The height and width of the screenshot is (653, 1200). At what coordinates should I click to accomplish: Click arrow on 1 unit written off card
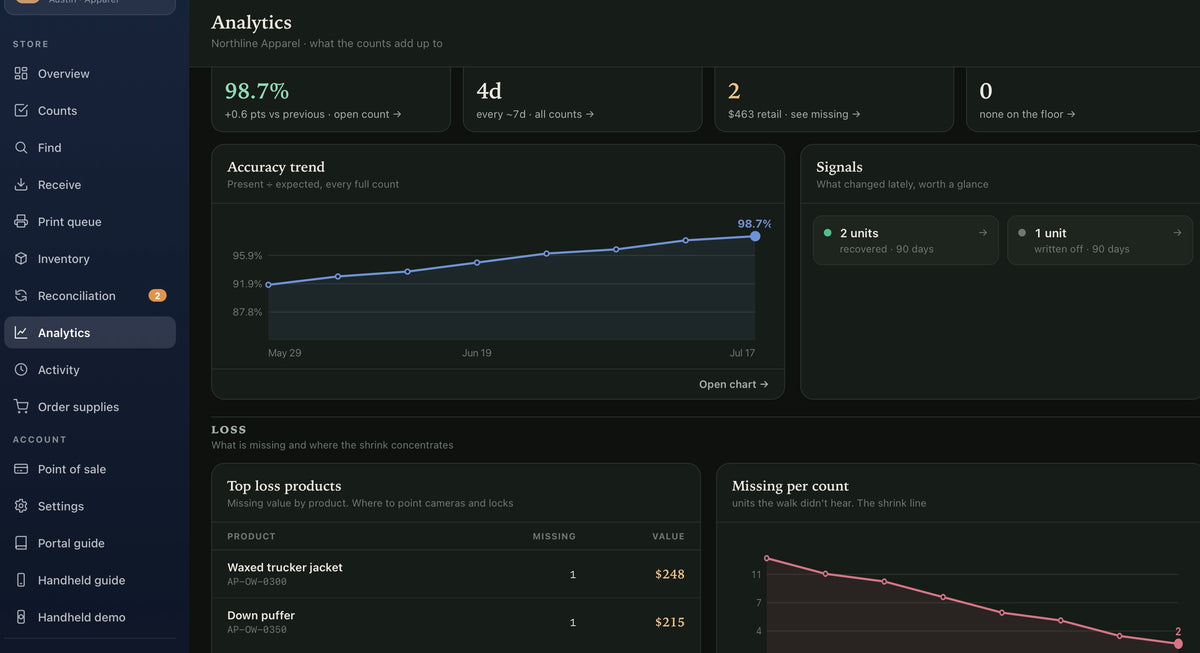pyautogui.click(x=1177, y=233)
